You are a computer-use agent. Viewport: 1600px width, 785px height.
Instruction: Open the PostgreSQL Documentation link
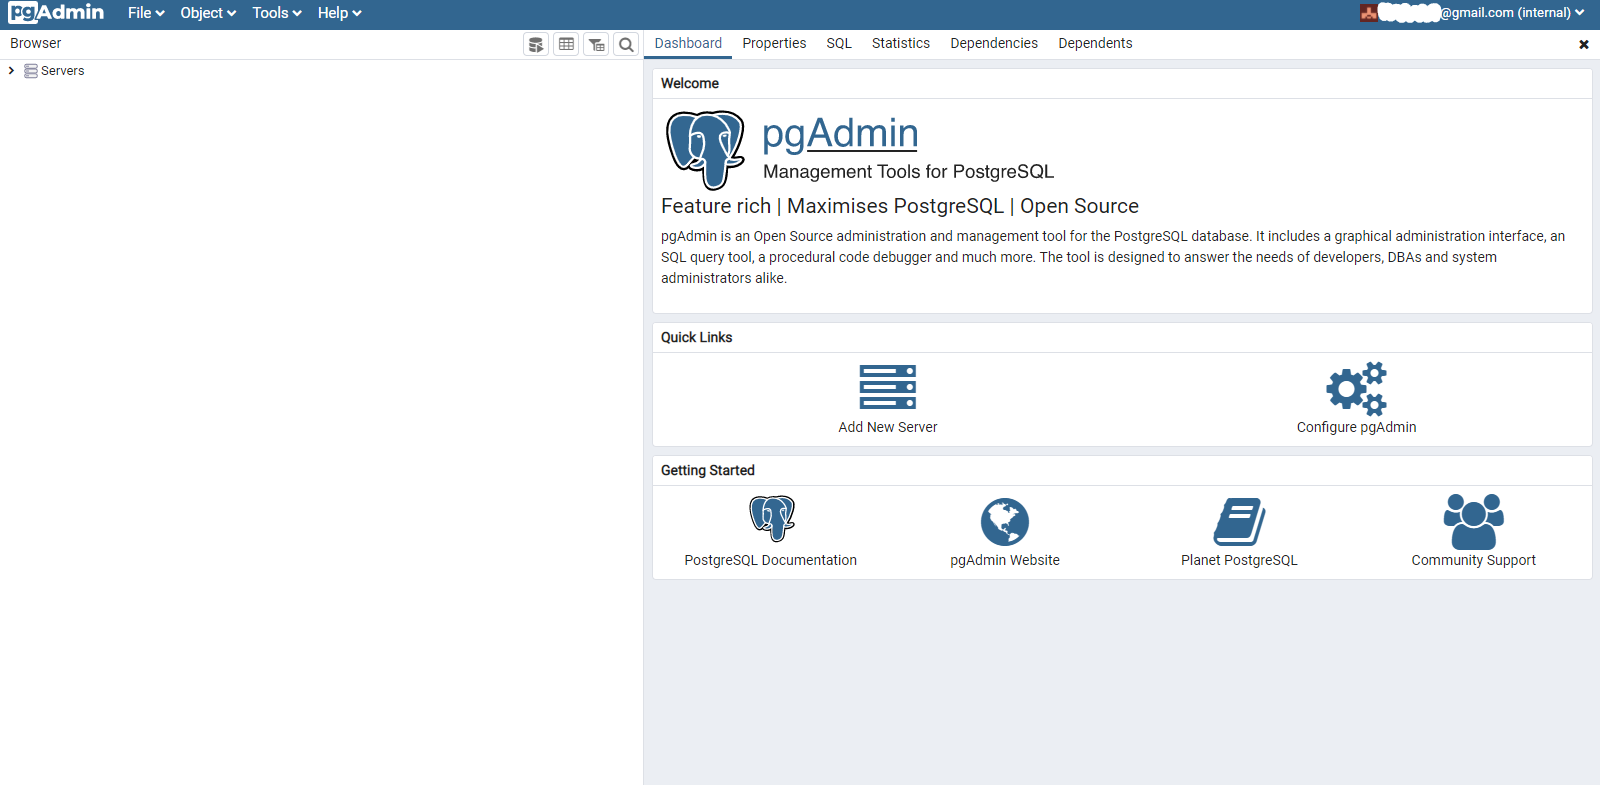click(x=771, y=560)
